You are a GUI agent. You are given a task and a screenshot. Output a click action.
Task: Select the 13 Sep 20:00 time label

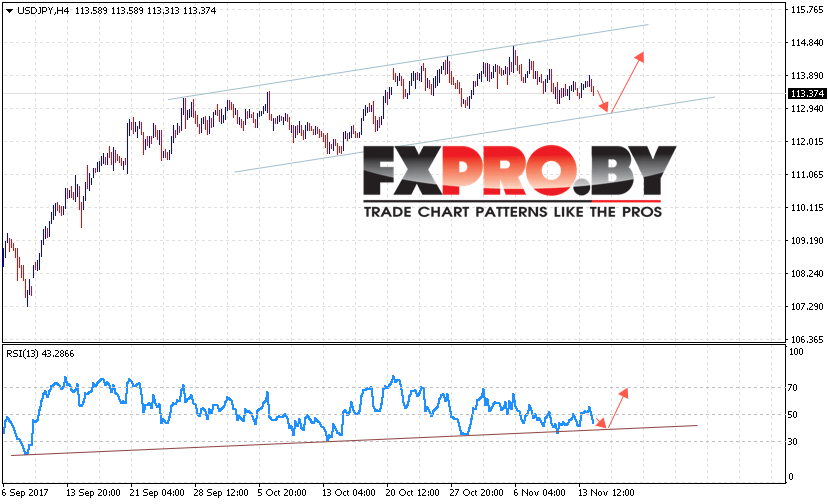93,493
